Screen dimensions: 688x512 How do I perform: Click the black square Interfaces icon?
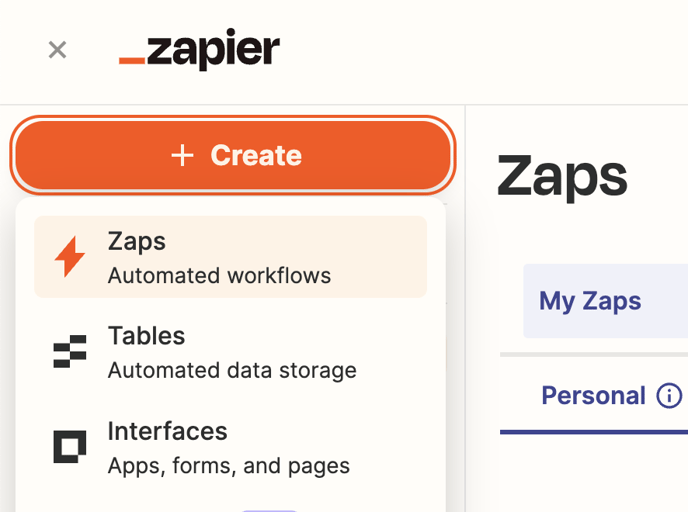(70, 447)
